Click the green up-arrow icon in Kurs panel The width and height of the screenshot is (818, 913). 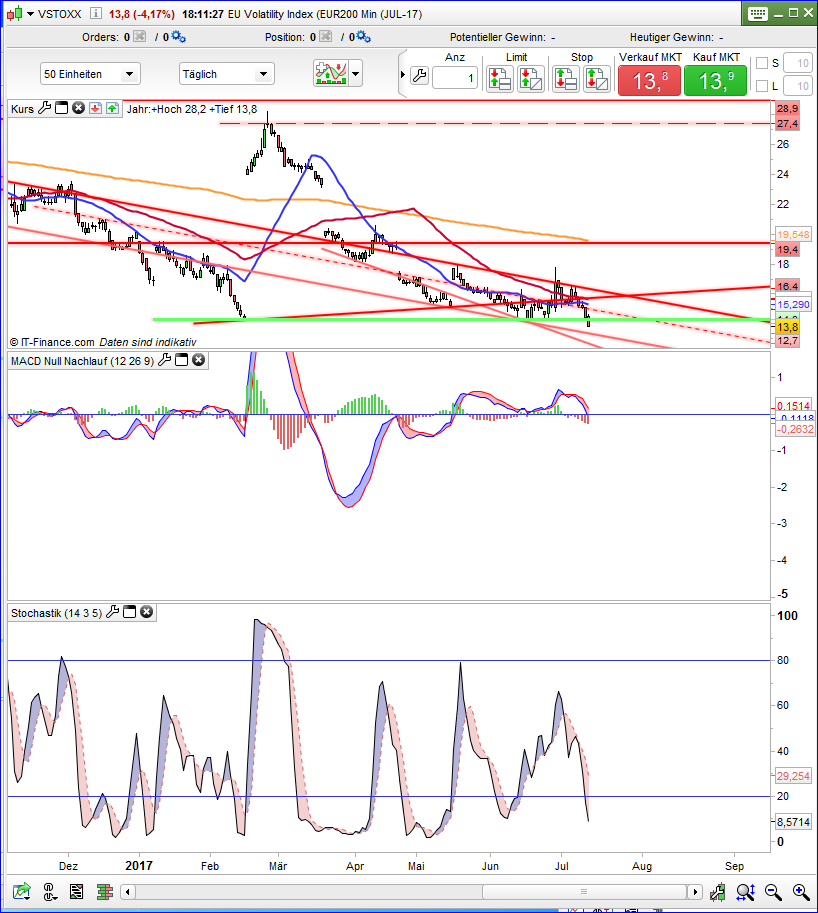(x=112, y=108)
